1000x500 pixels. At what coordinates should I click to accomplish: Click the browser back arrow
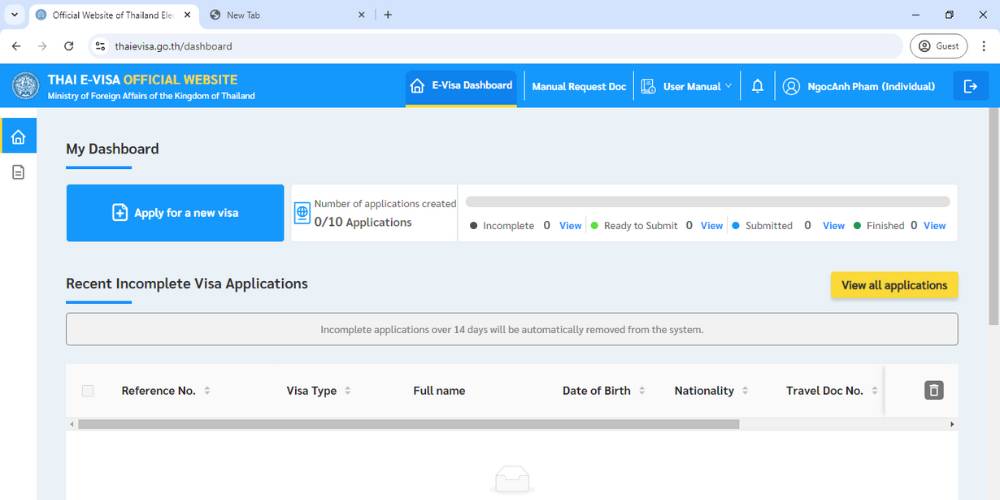pyautogui.click(x=16, y=46)
